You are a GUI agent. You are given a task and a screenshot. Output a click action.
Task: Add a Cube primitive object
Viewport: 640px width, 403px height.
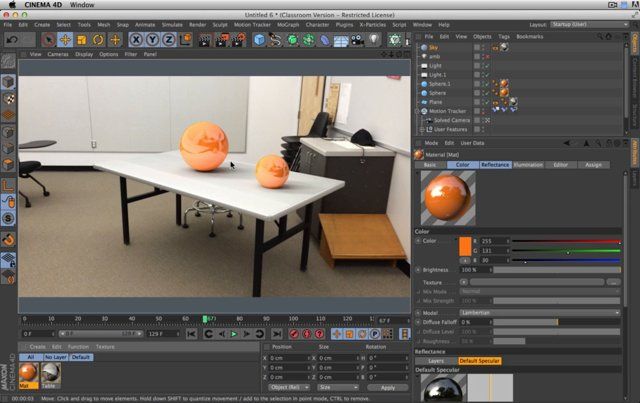(259, 40)
